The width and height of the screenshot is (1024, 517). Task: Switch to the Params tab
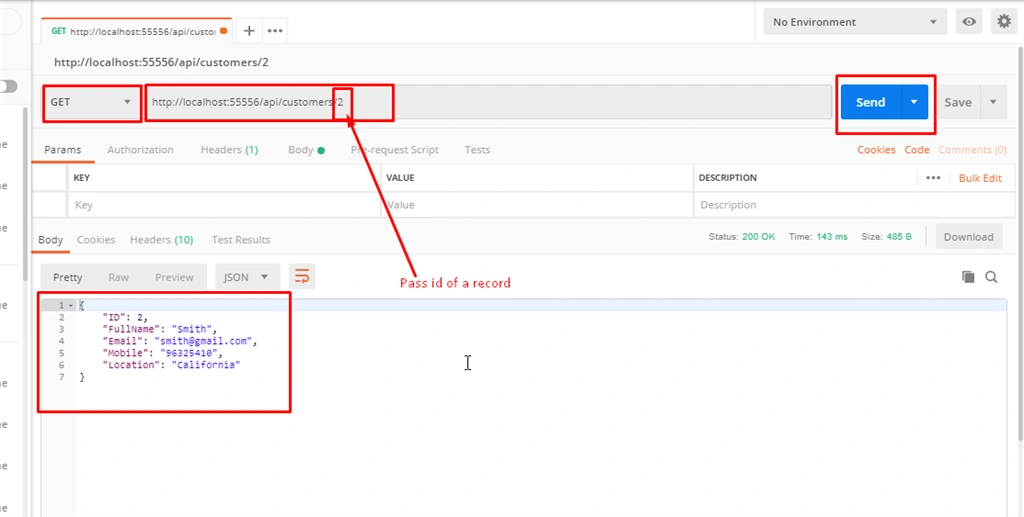point(63,149)
